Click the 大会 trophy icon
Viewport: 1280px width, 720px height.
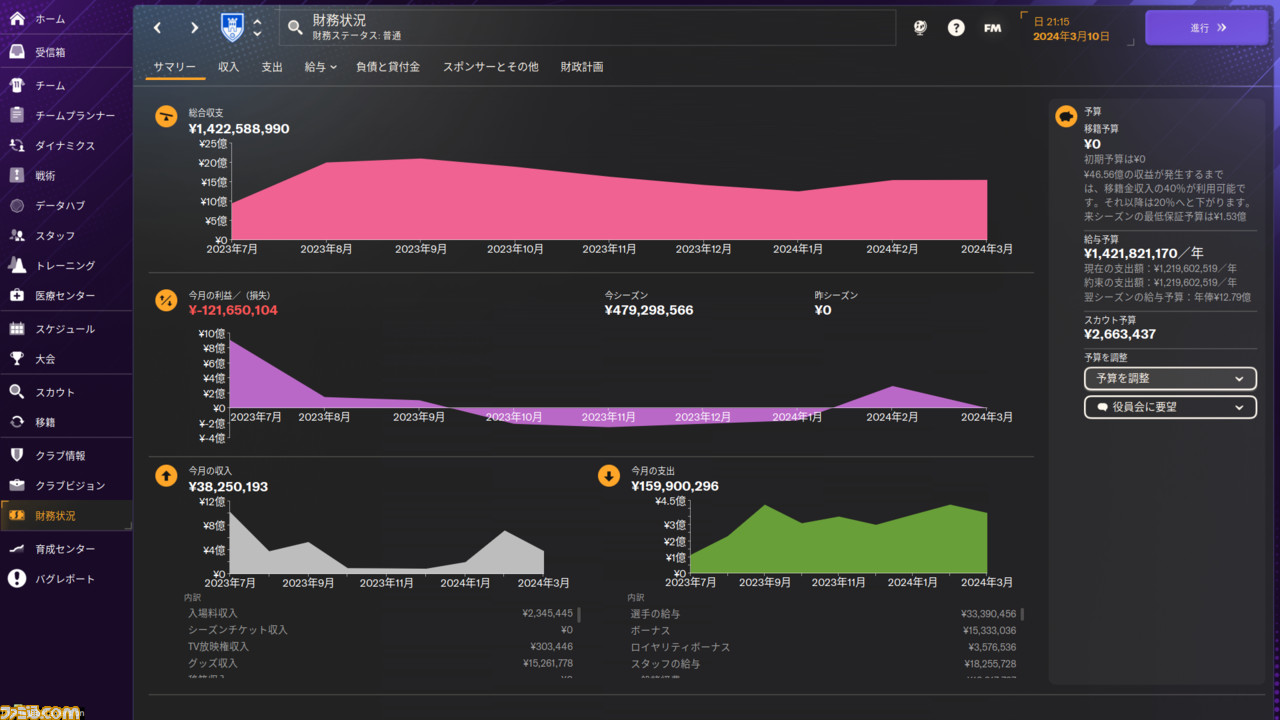(17, 358)
